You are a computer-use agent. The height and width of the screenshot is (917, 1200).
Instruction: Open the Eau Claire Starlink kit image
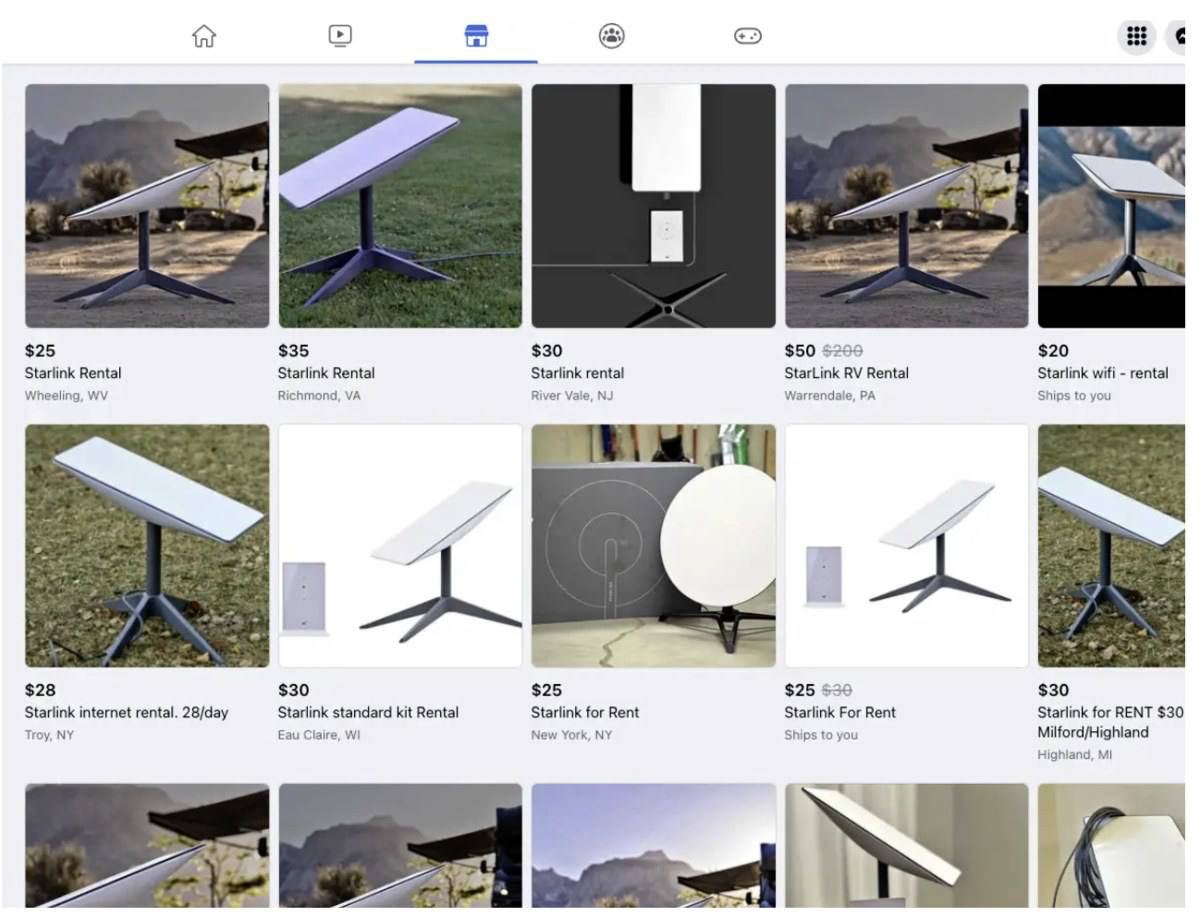tap(400, 546)
